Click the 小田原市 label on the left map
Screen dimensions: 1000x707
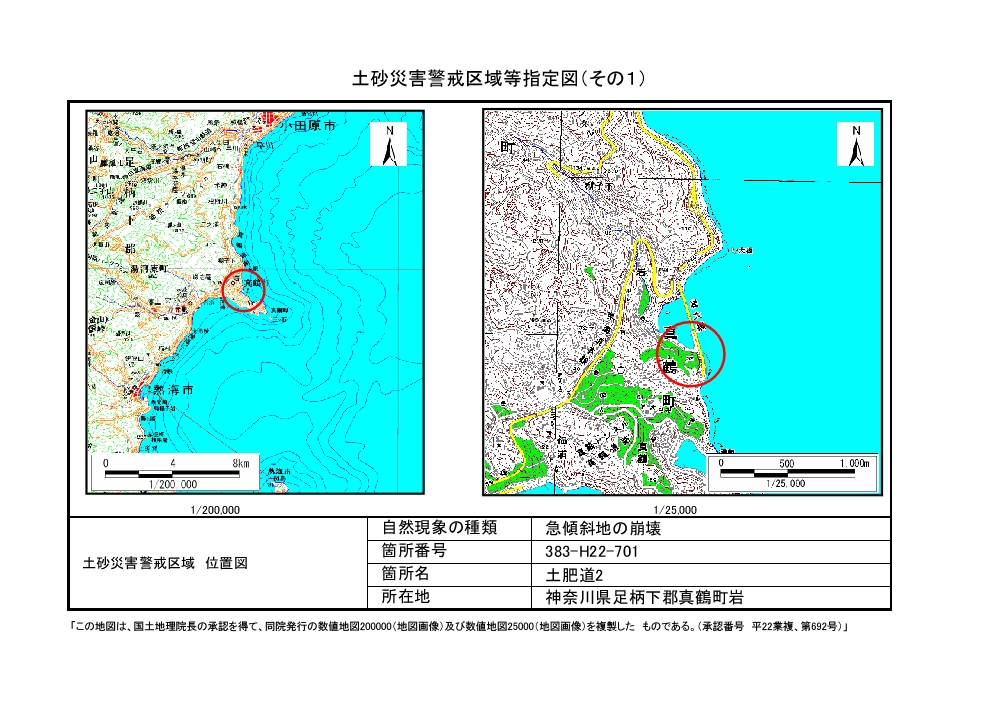point(308,127)
